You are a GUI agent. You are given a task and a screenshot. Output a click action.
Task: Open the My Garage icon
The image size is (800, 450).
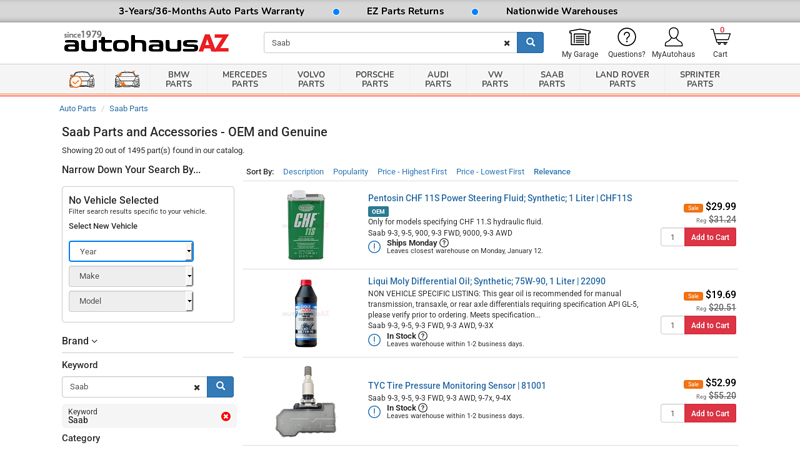pos(579,38)
